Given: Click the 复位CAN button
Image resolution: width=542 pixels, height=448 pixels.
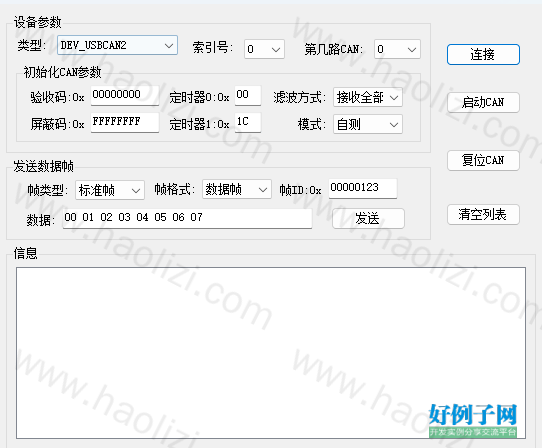Looking at the screenshot, I should pyautogui.click(x=483, y=160).
